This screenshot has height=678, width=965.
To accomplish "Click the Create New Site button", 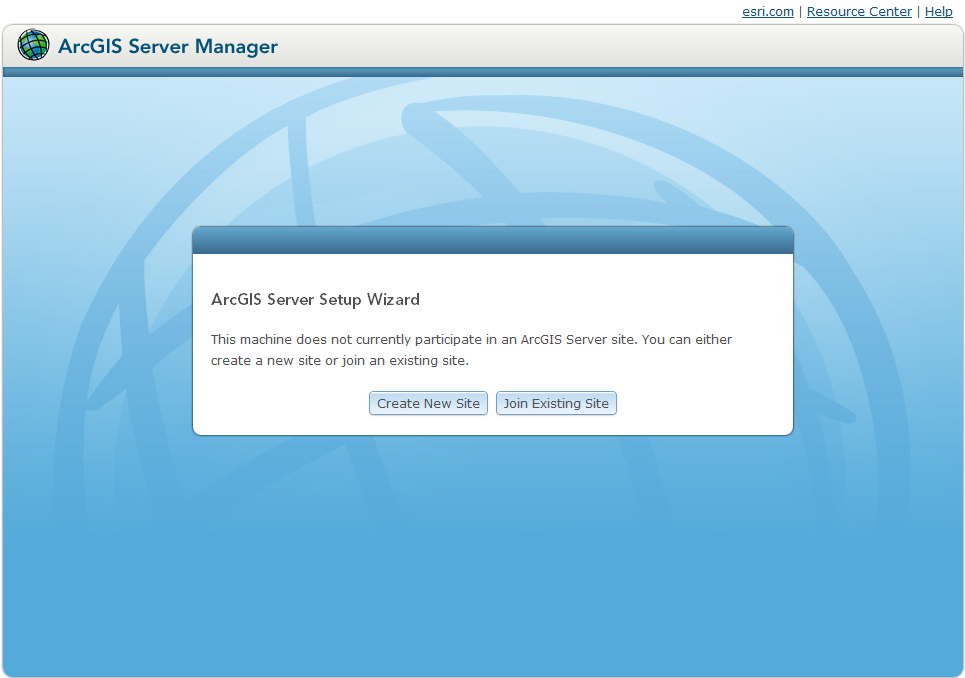I will (428, 404).
